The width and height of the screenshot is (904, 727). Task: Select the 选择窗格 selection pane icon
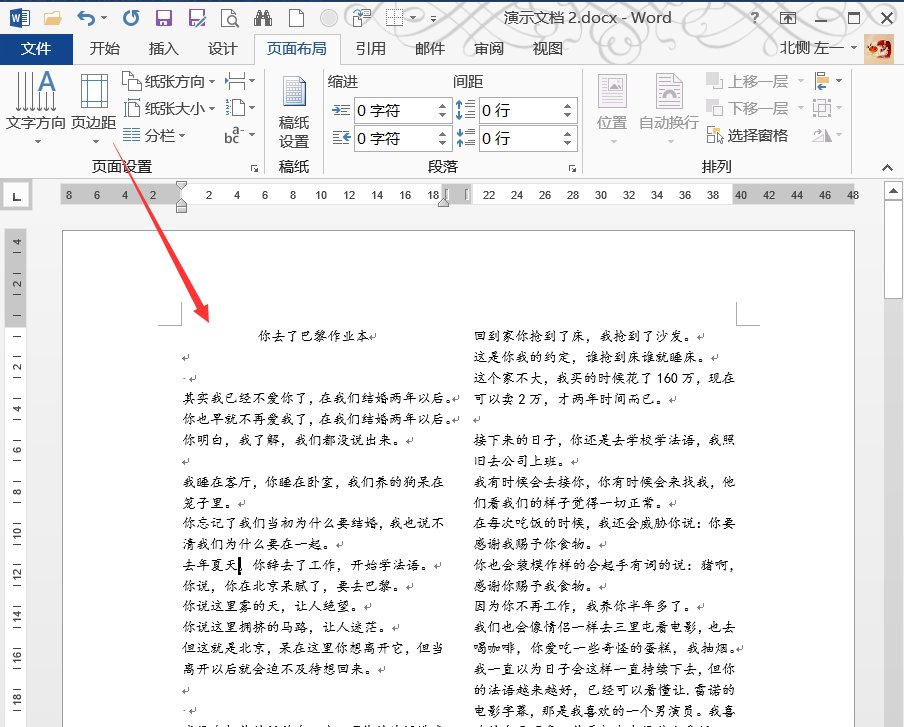pyautogui.click(x=748, y=135)
